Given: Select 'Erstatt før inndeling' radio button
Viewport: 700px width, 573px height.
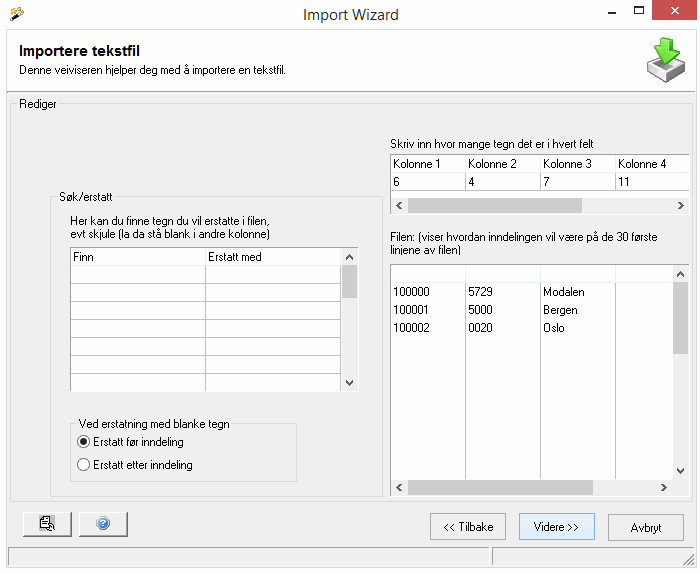Looking at the screenshot, I should (84, 442).
